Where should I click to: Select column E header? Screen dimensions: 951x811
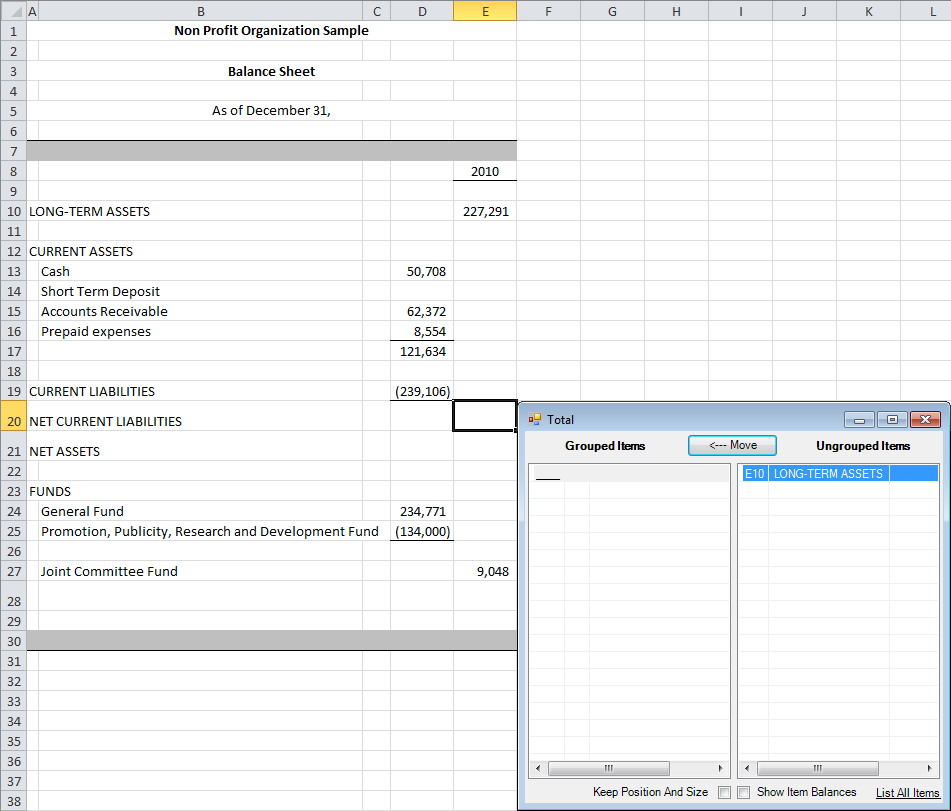coord(485,11)
